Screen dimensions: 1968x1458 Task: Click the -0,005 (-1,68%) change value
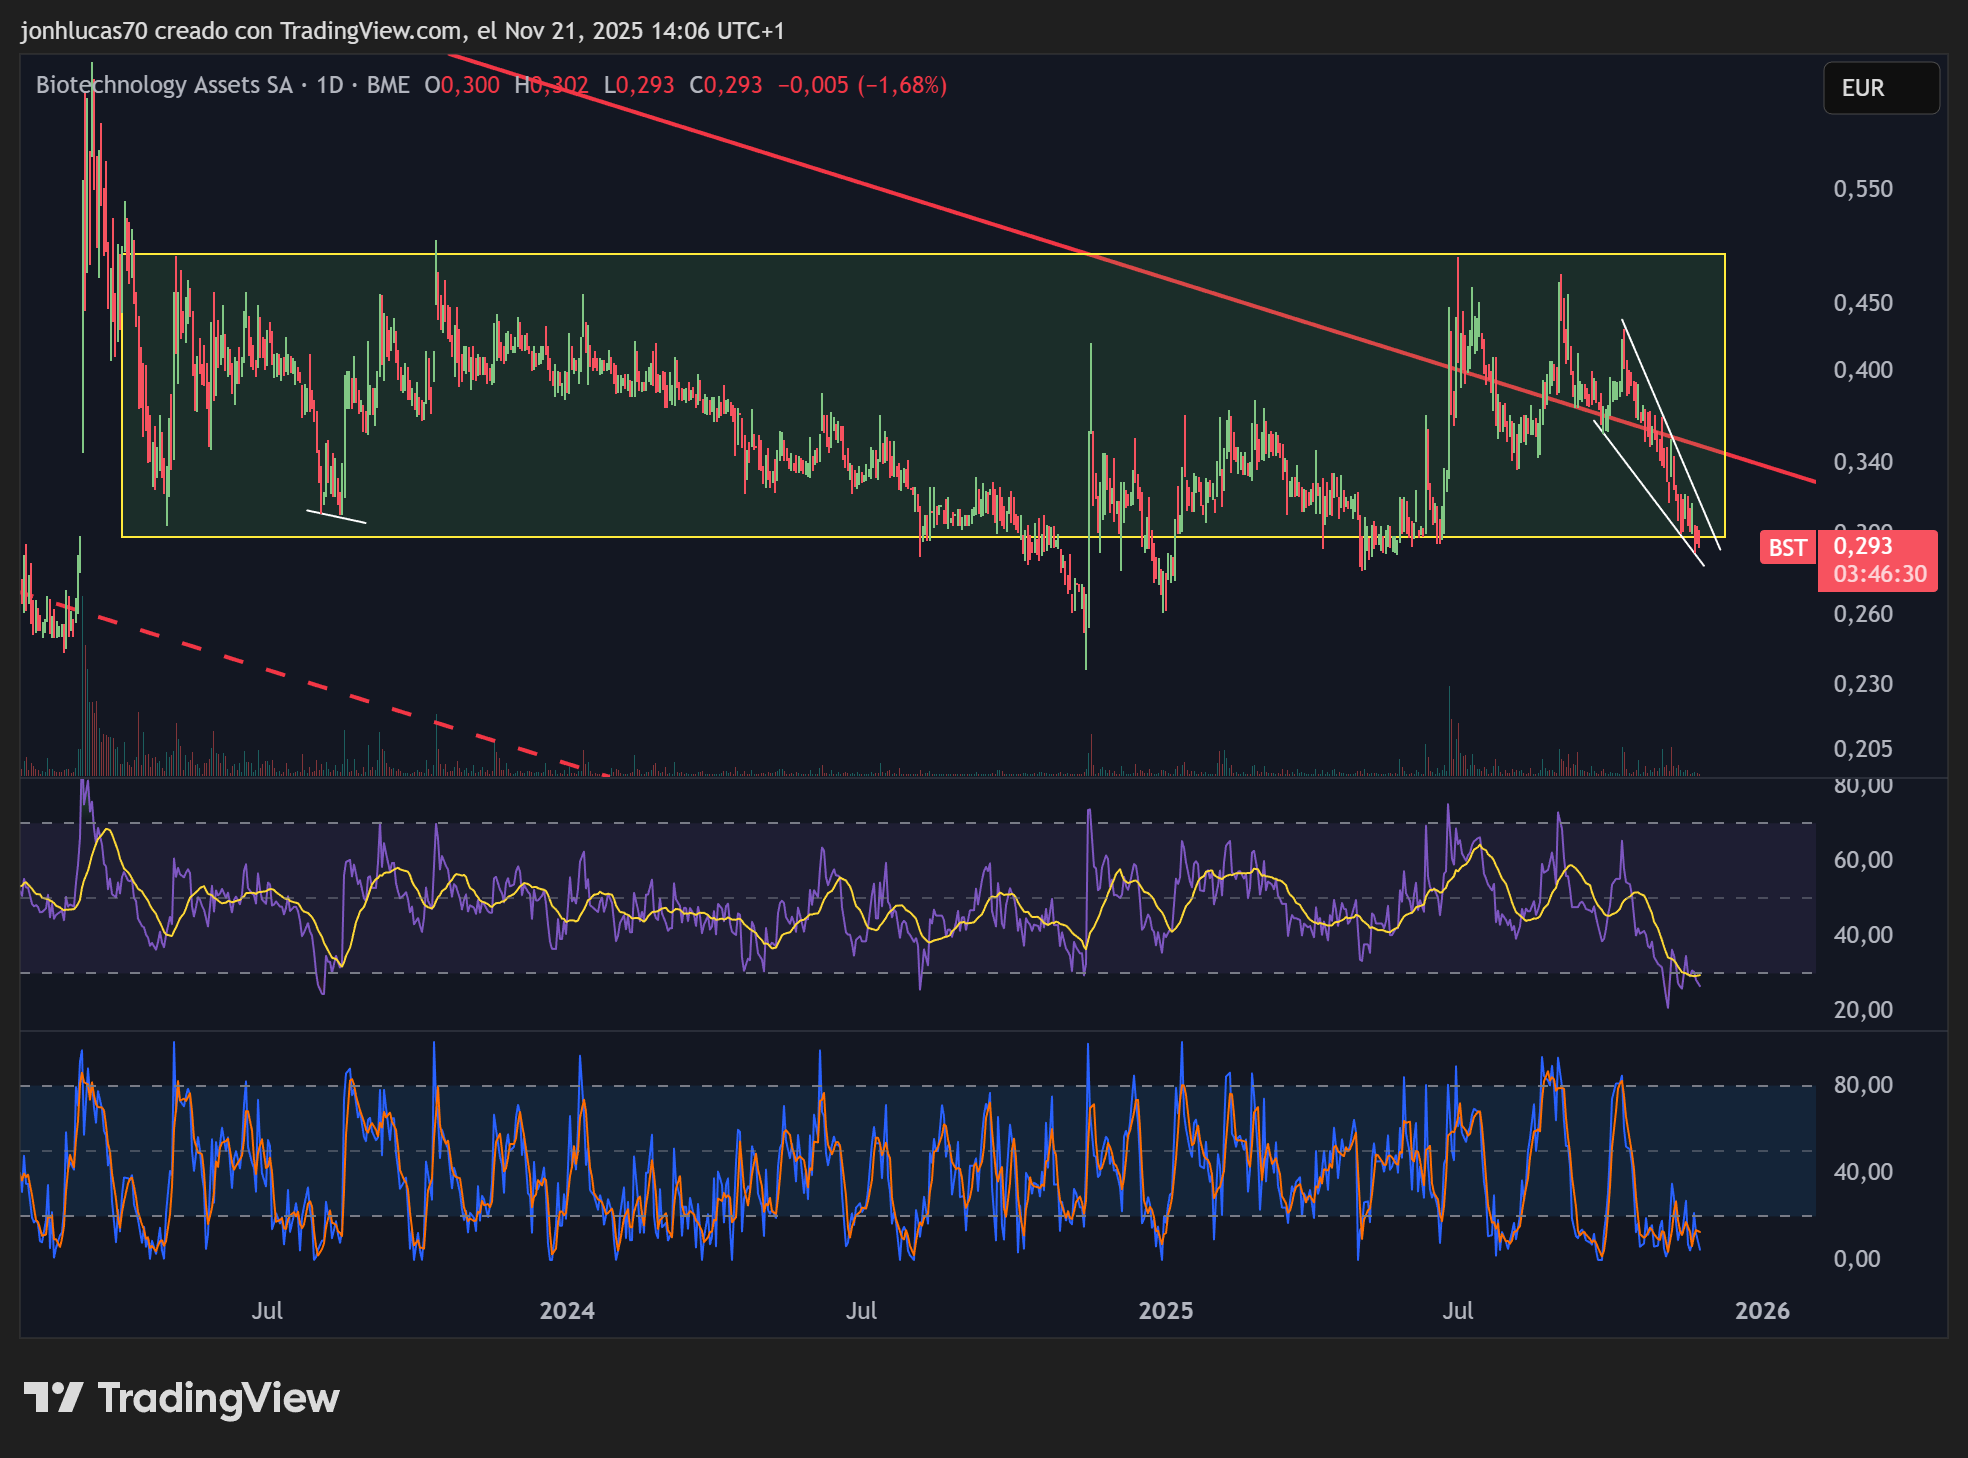click(862, 85)
